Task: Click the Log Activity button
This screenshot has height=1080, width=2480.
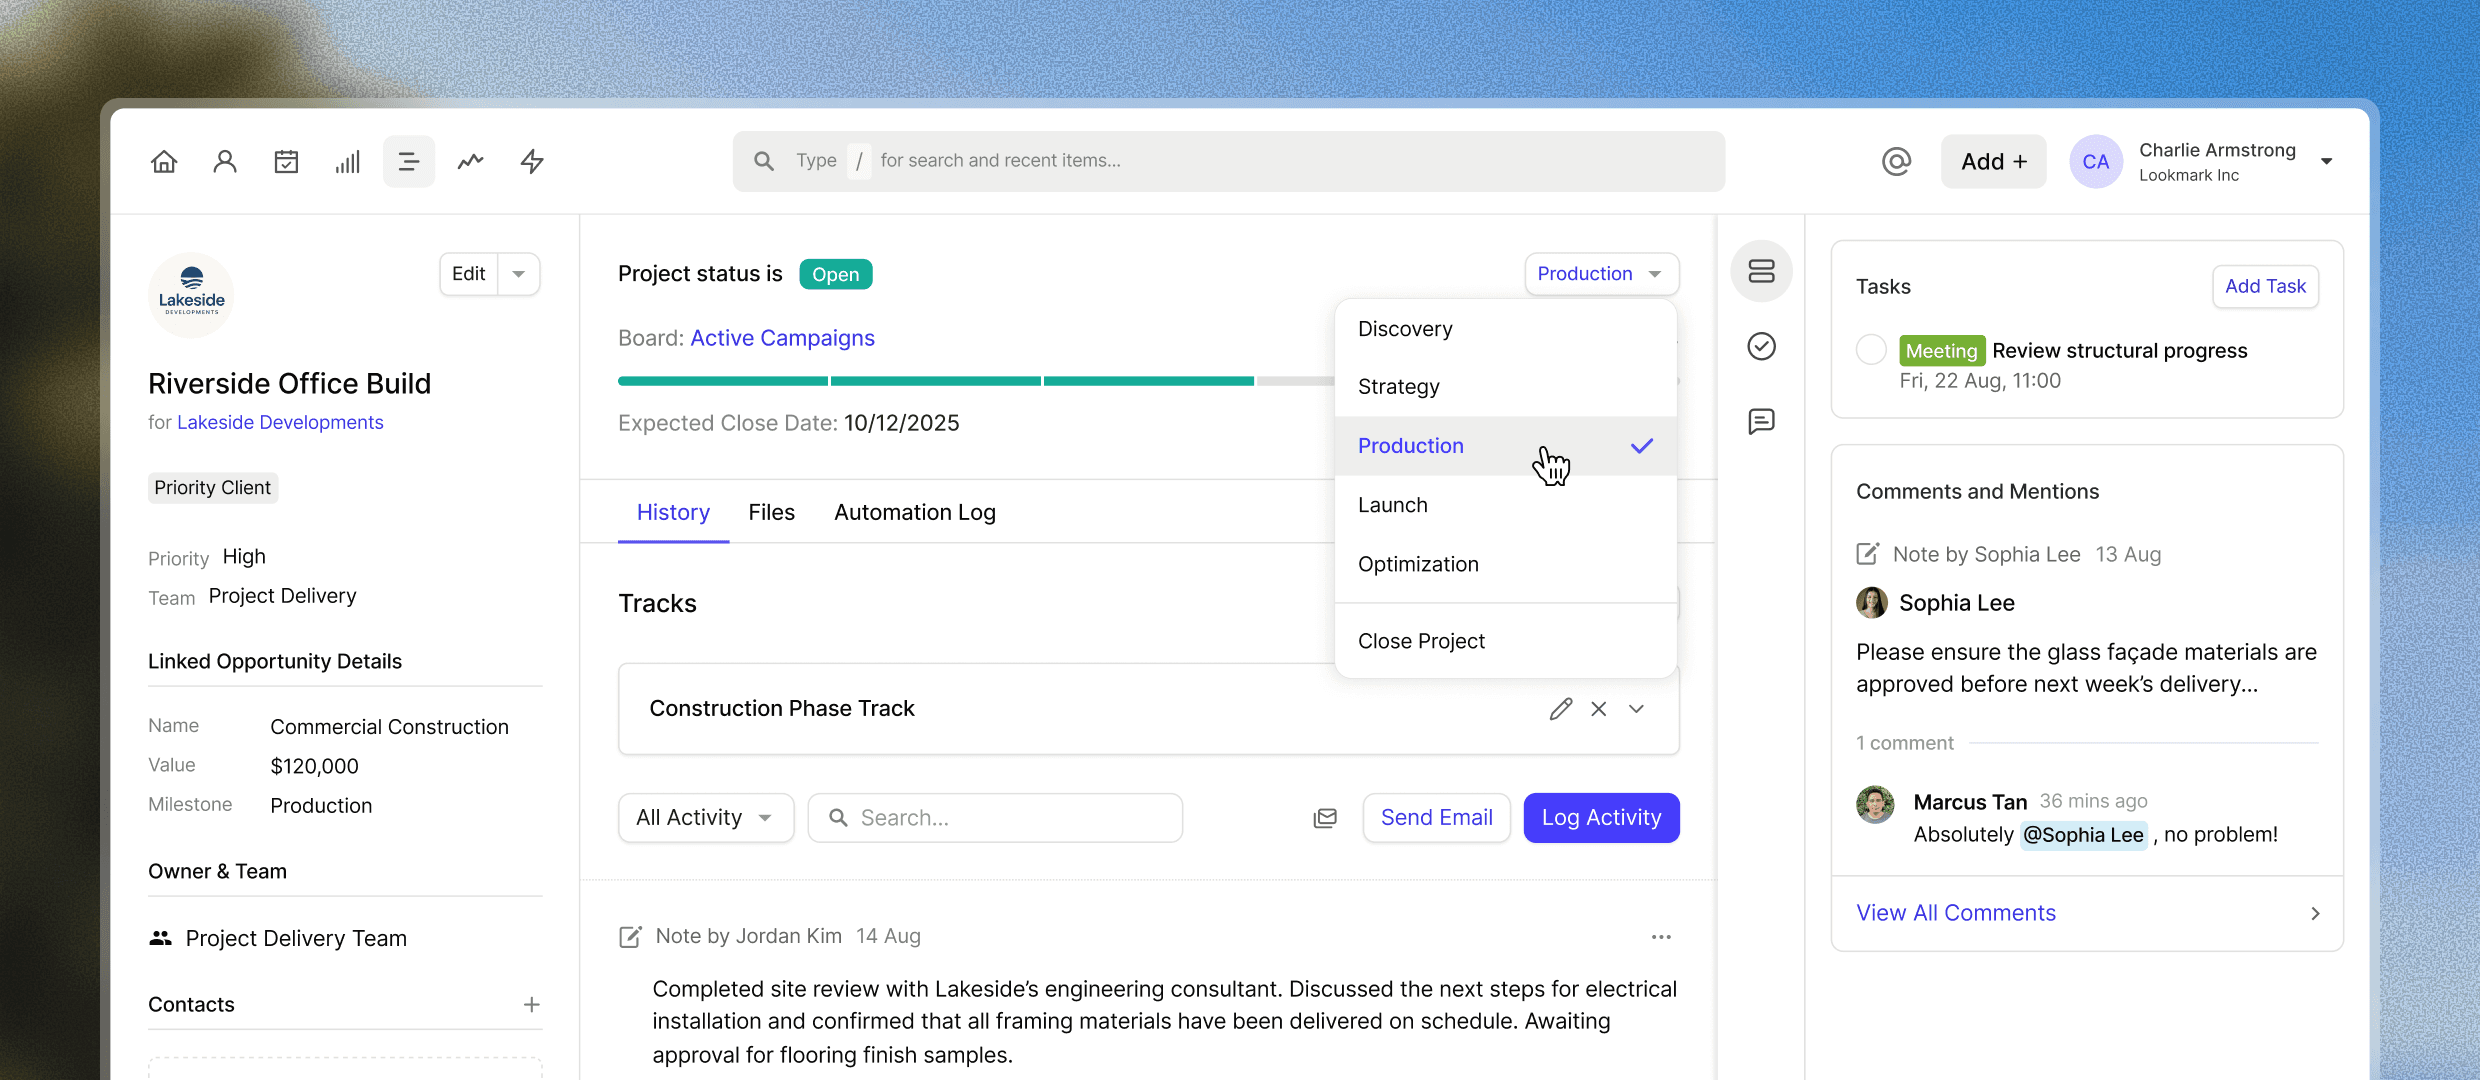Action: (x=1601, y=817)
